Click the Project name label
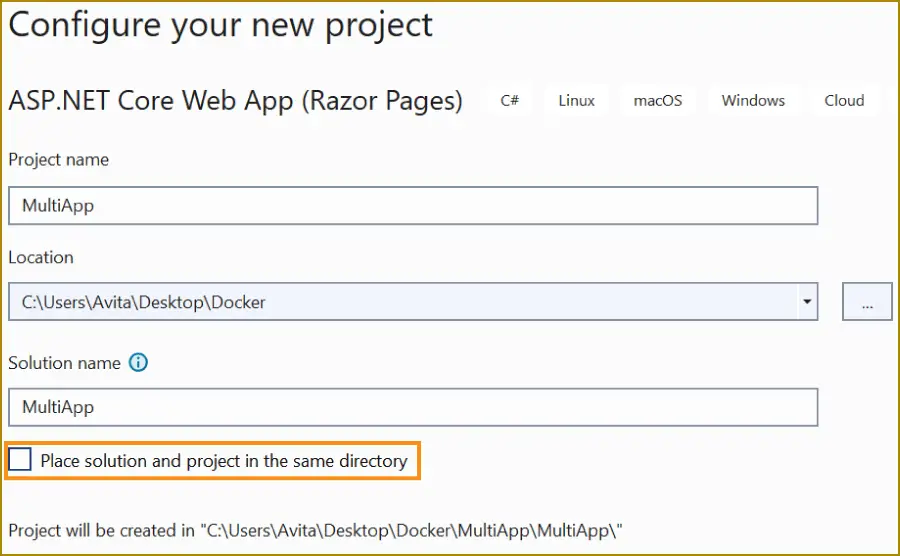 coord(59,160)
